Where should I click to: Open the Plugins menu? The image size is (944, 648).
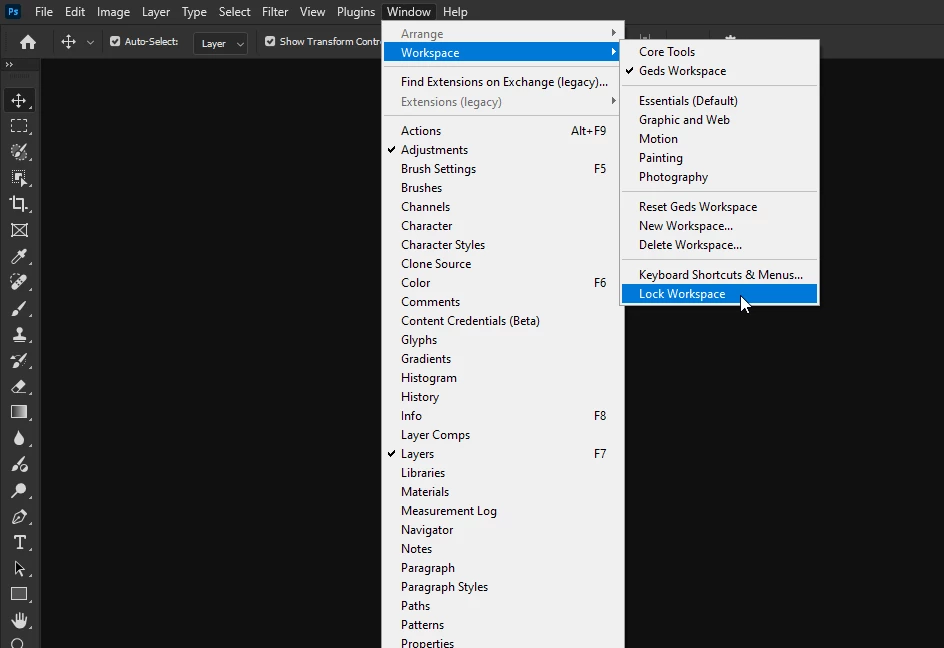click(x=356, y=12)
